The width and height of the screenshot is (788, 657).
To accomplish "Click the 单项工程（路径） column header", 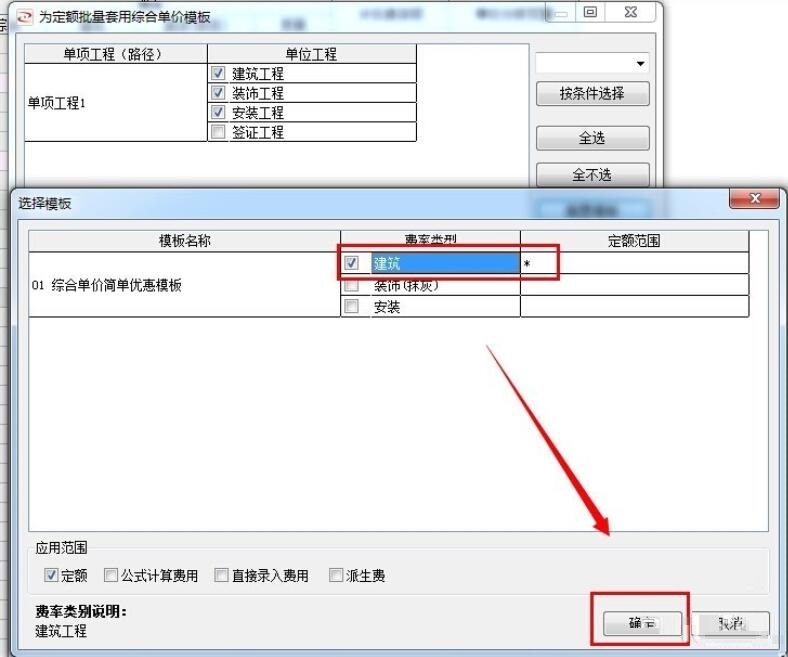I will coord(116,54).
